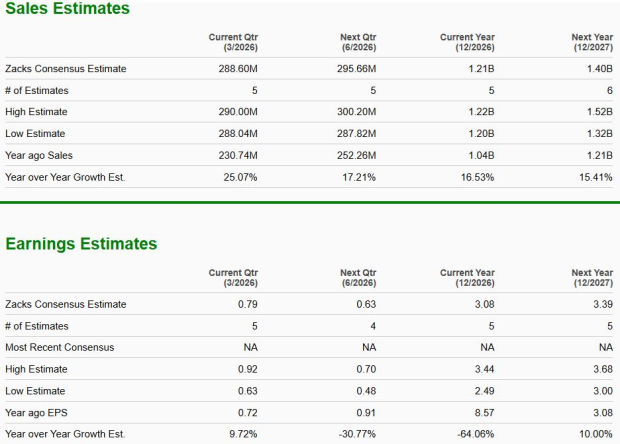Click the earnings Low Estimate value 2.49
This screenshot has height=444, width=620.
coord(484,391)
